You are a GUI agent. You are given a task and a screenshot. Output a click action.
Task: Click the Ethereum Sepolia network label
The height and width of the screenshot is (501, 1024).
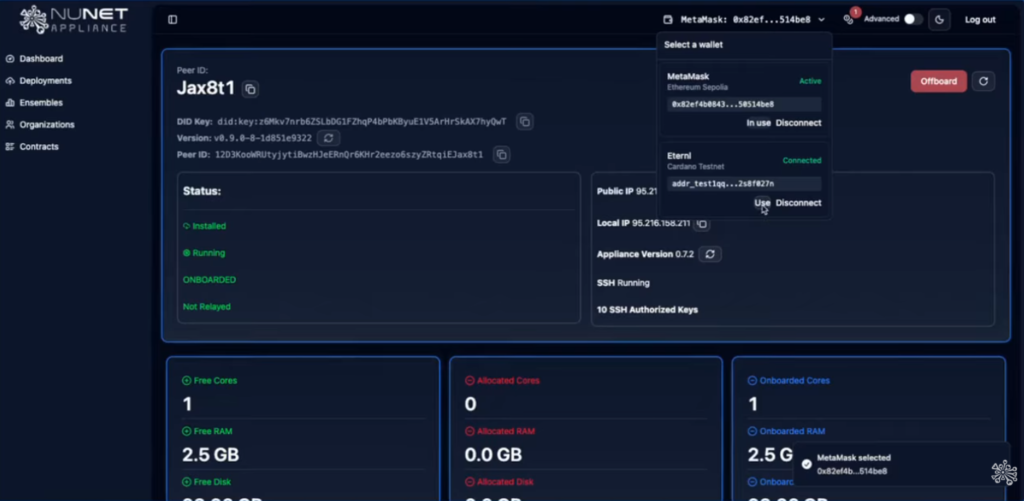tap(697, 88)
